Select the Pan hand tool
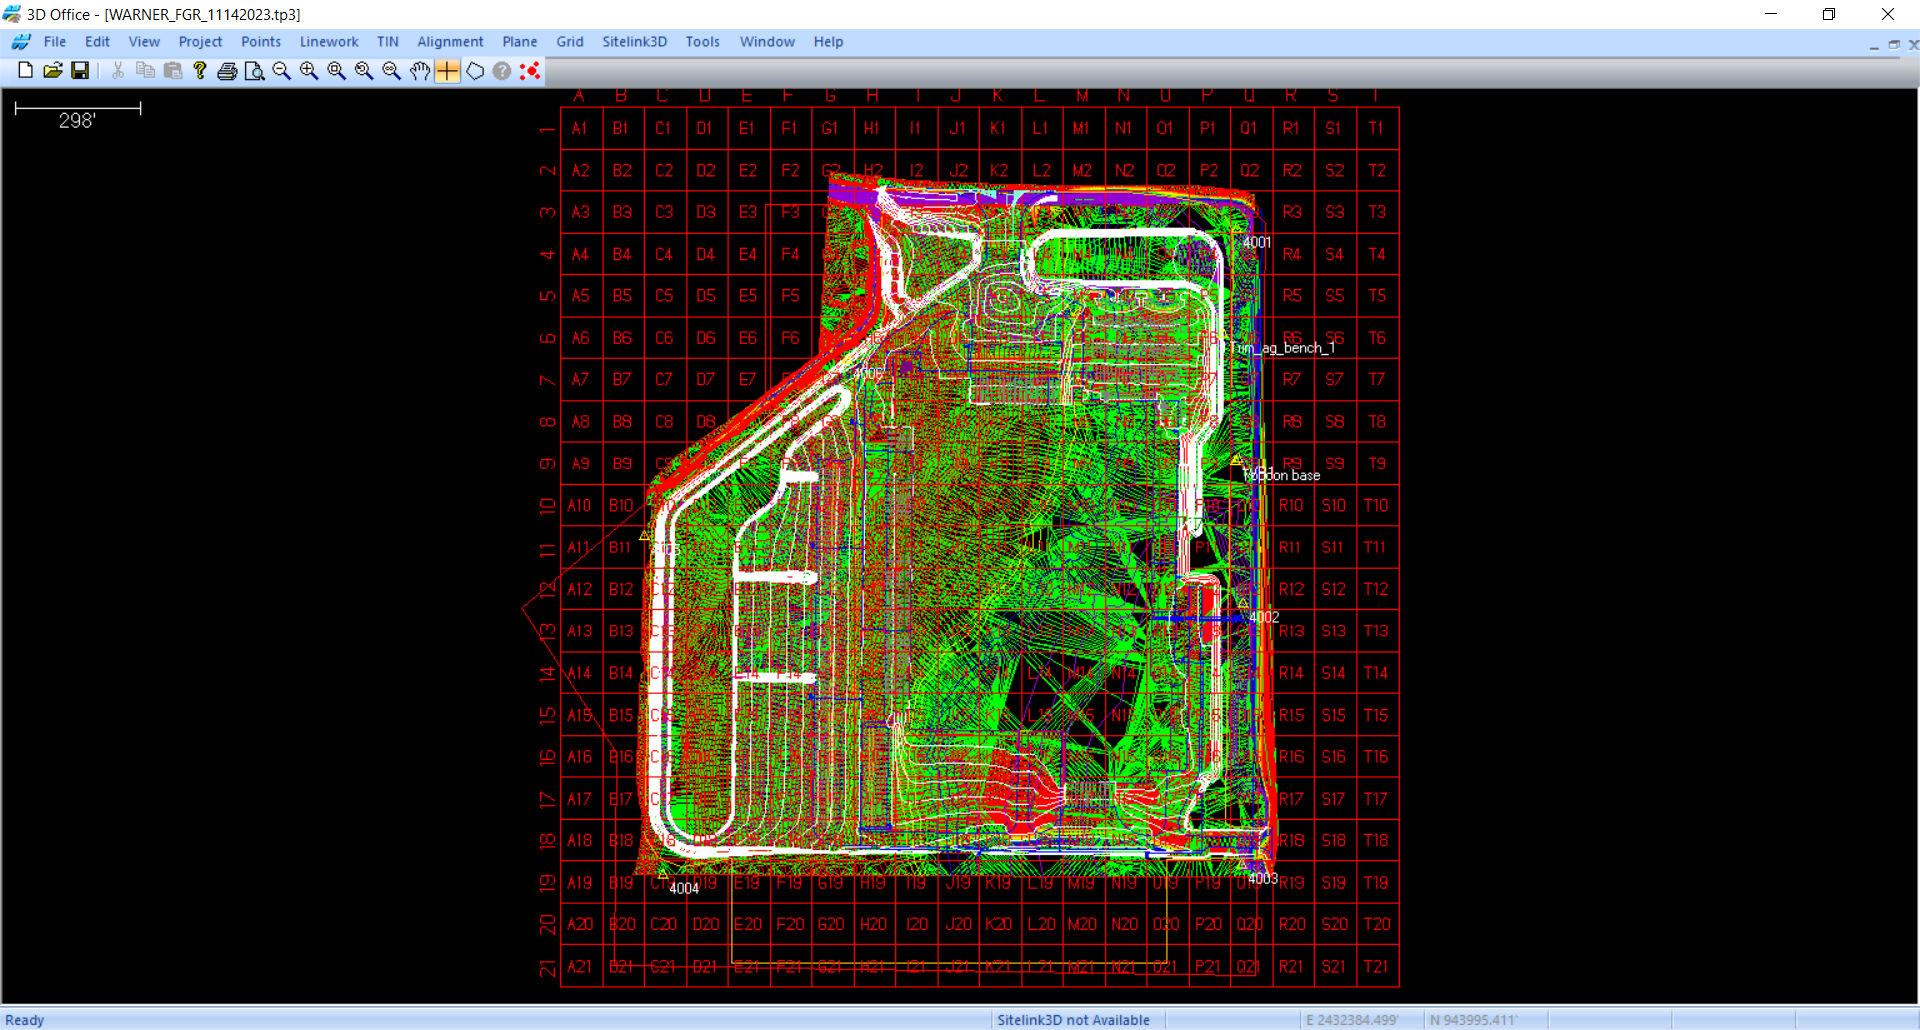 pyautogui.click(x=420, y=71)
